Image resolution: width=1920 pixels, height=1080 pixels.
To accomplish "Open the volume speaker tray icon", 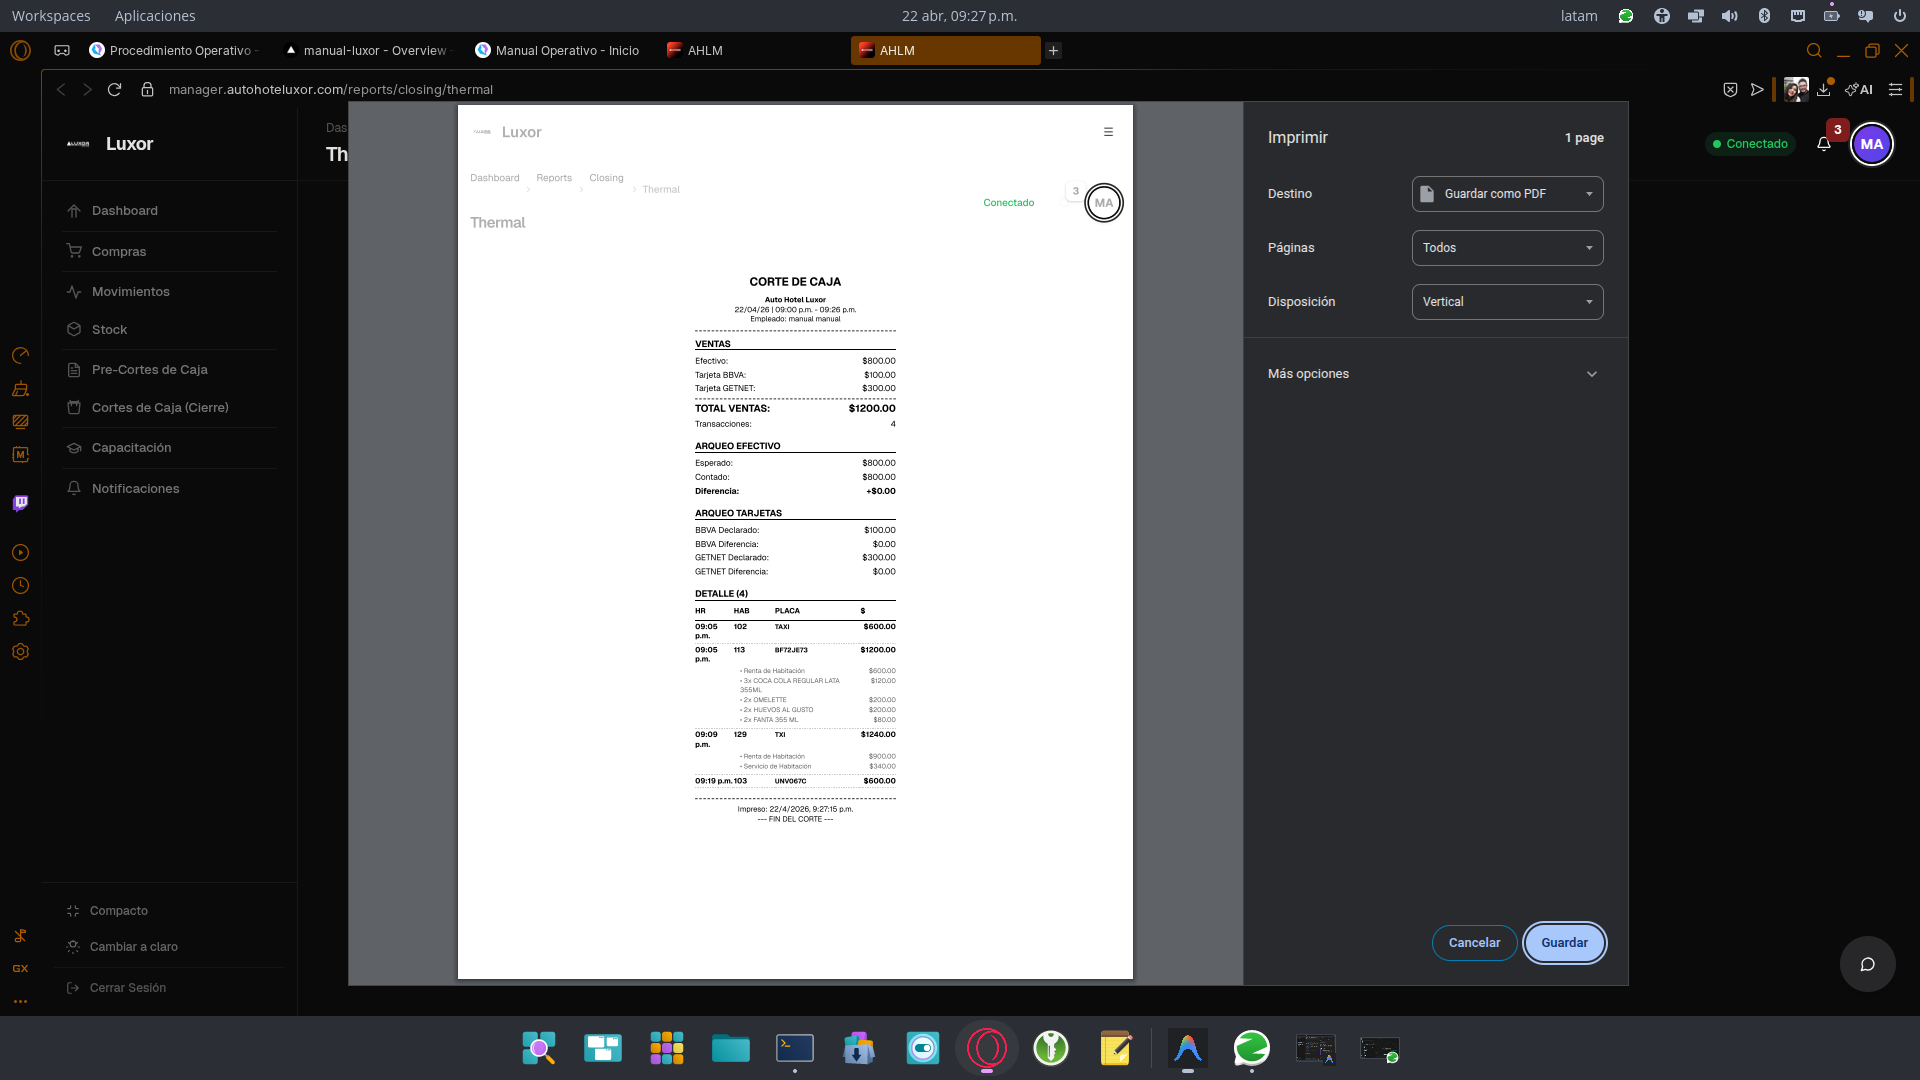I will click(1730, 16).
